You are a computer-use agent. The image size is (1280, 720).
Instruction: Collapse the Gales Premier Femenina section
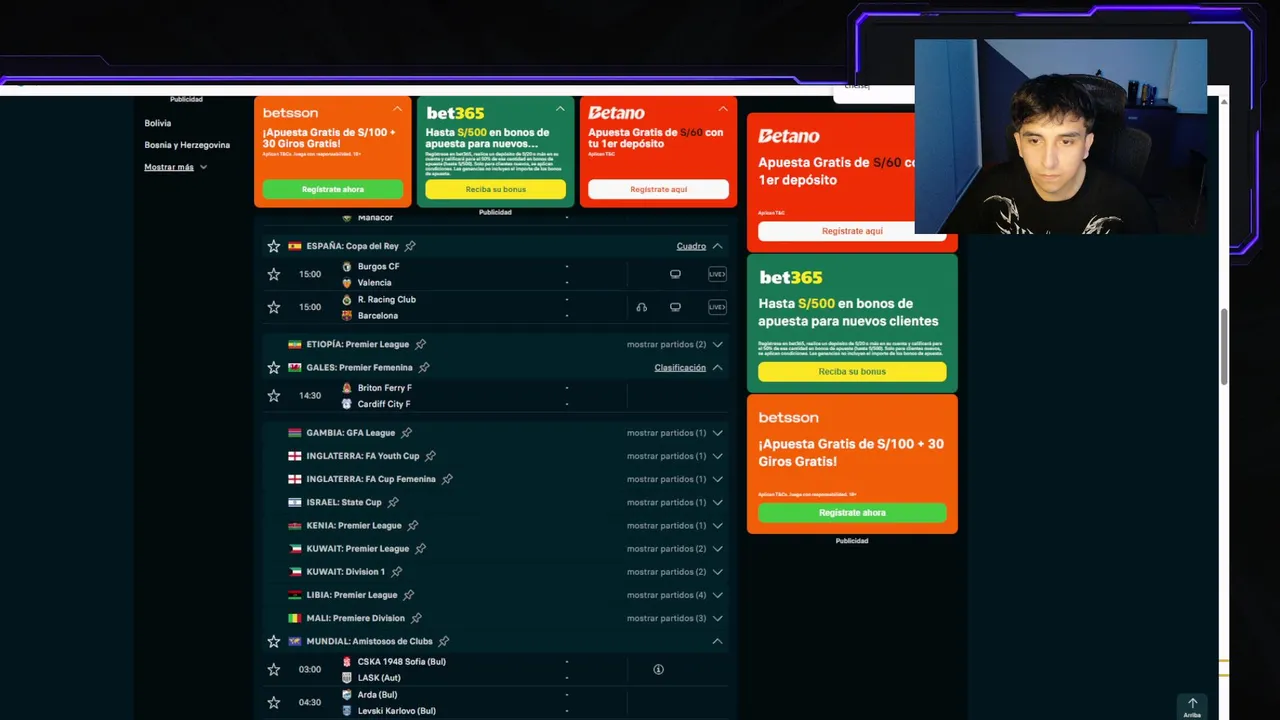pyautogui.click(x=717, y=368)
